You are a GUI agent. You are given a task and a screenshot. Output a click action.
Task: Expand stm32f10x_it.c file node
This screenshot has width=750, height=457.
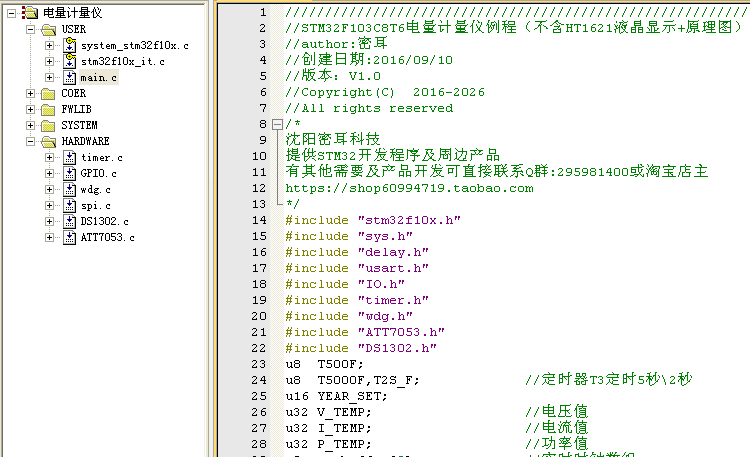pos(49,61)
